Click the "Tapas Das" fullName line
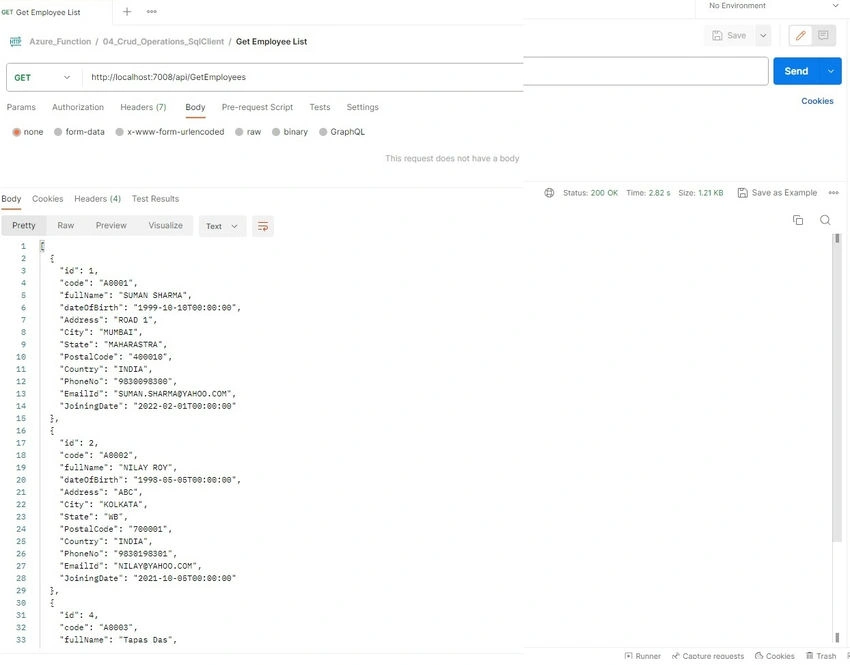 click(119, 640)
